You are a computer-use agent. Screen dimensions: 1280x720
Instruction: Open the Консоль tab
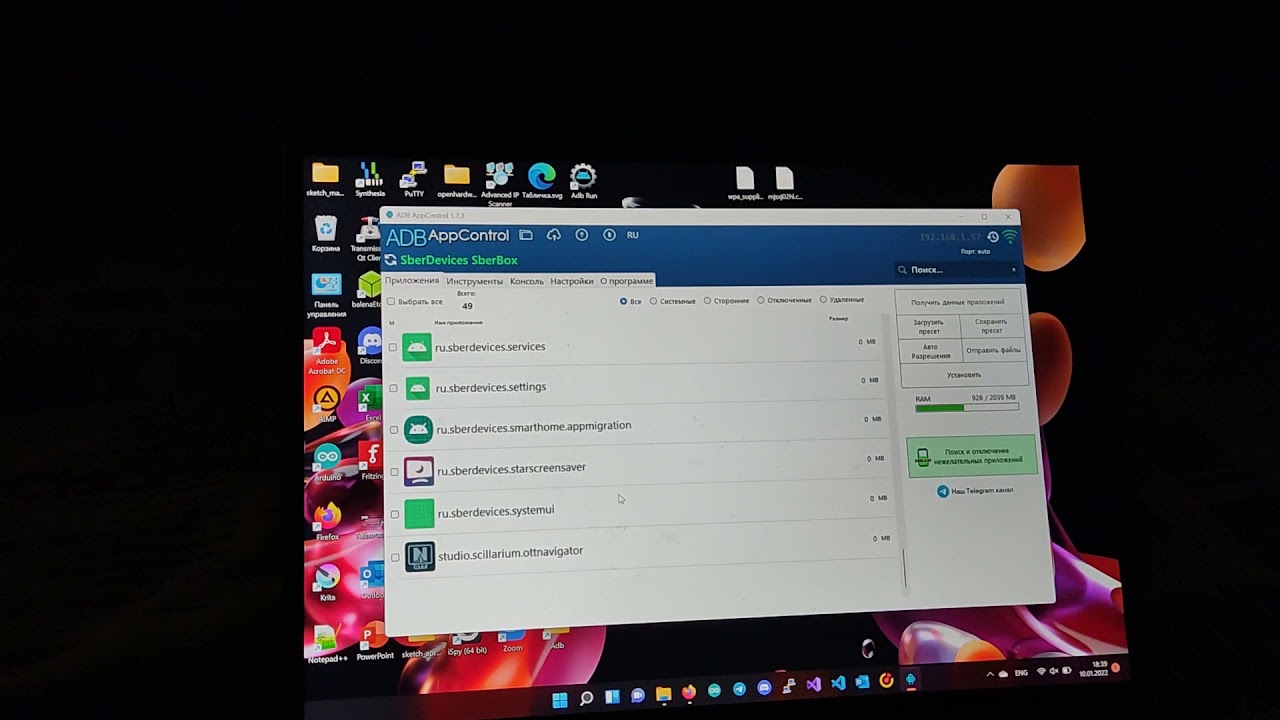pos(527,282)
